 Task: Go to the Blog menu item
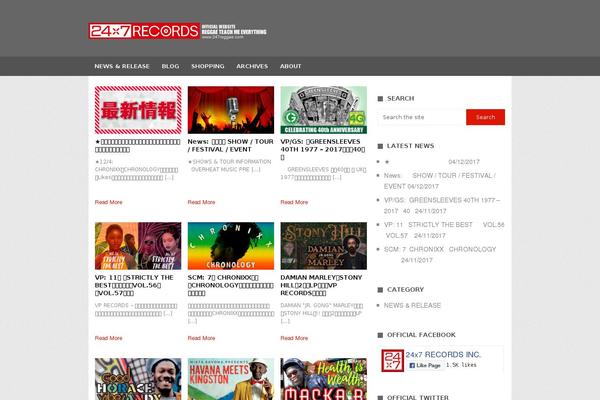pyautogui.click(x=170, y=66)
